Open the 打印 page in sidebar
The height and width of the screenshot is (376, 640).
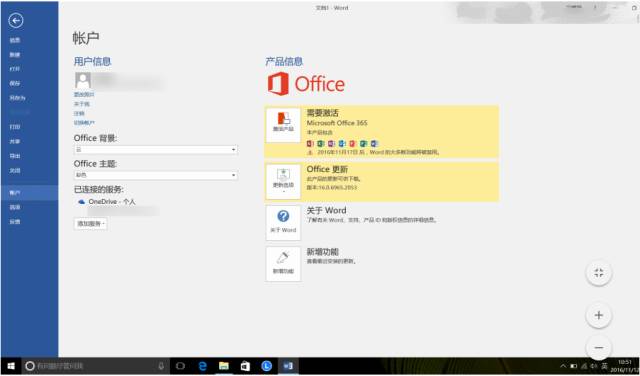point(15,127)
